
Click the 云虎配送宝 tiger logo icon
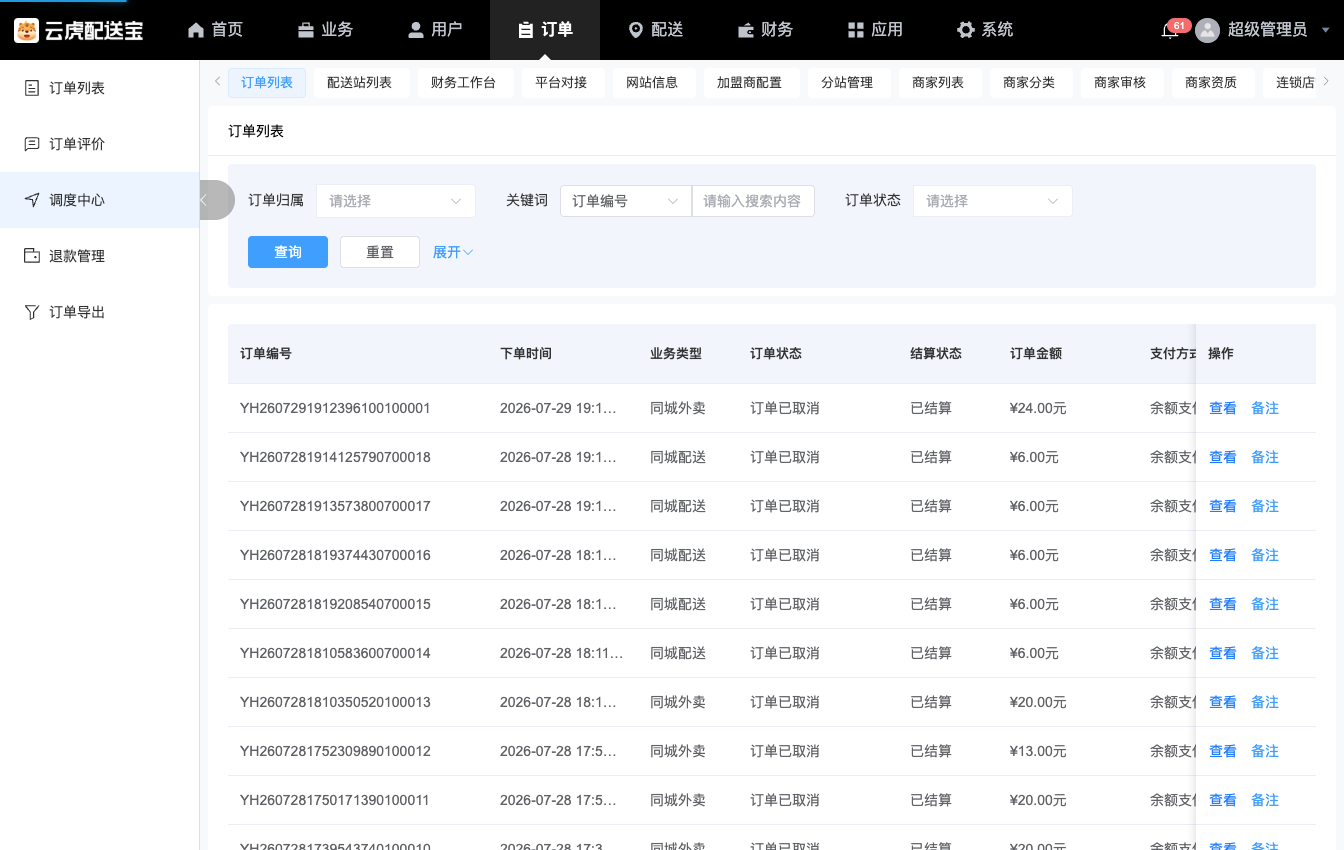26,30
